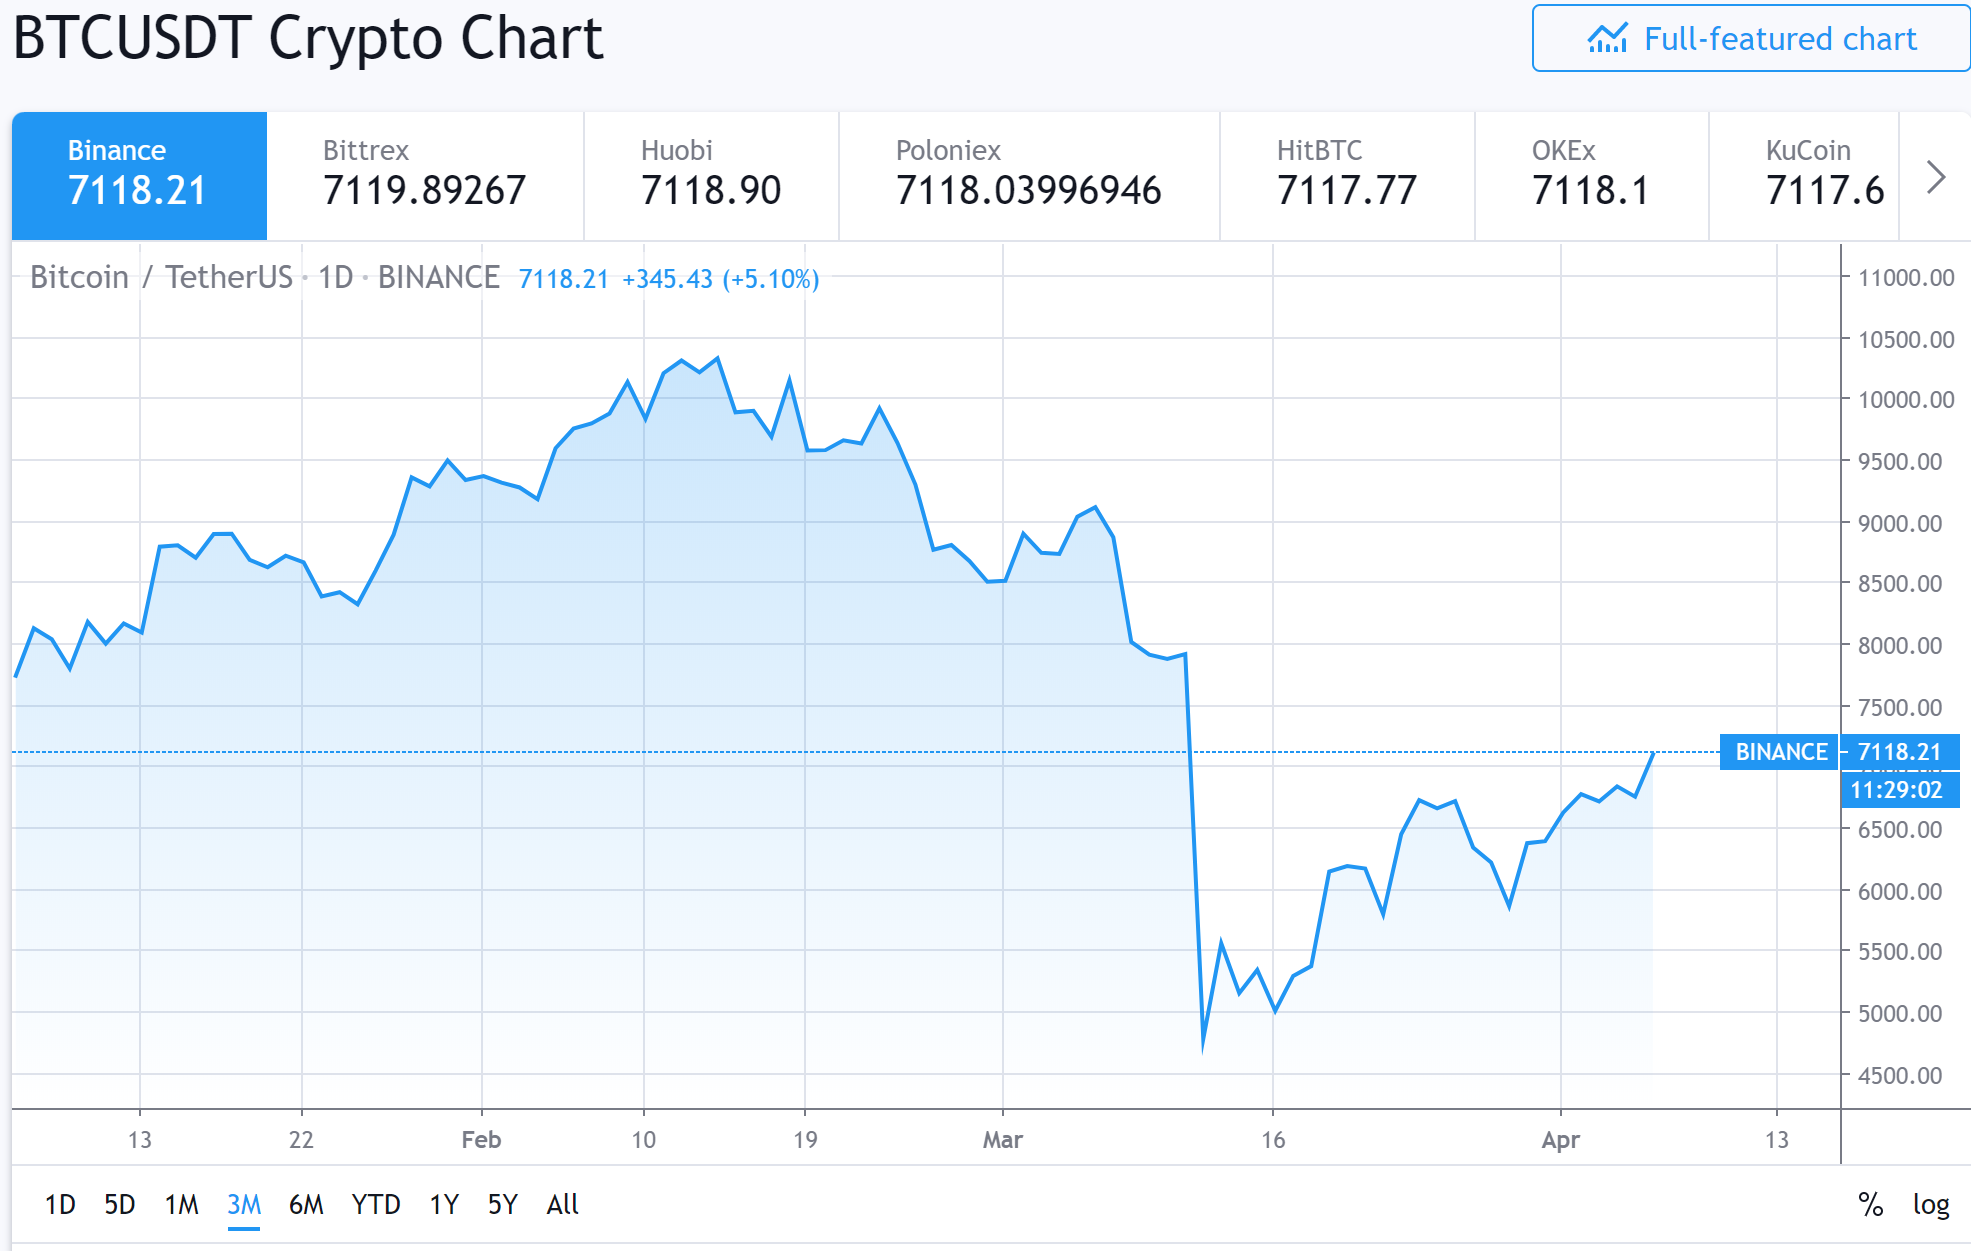This screenshot has width=1971, height=1251.
Task: Select the 6M time range
Action: (x=306, y=1204)
